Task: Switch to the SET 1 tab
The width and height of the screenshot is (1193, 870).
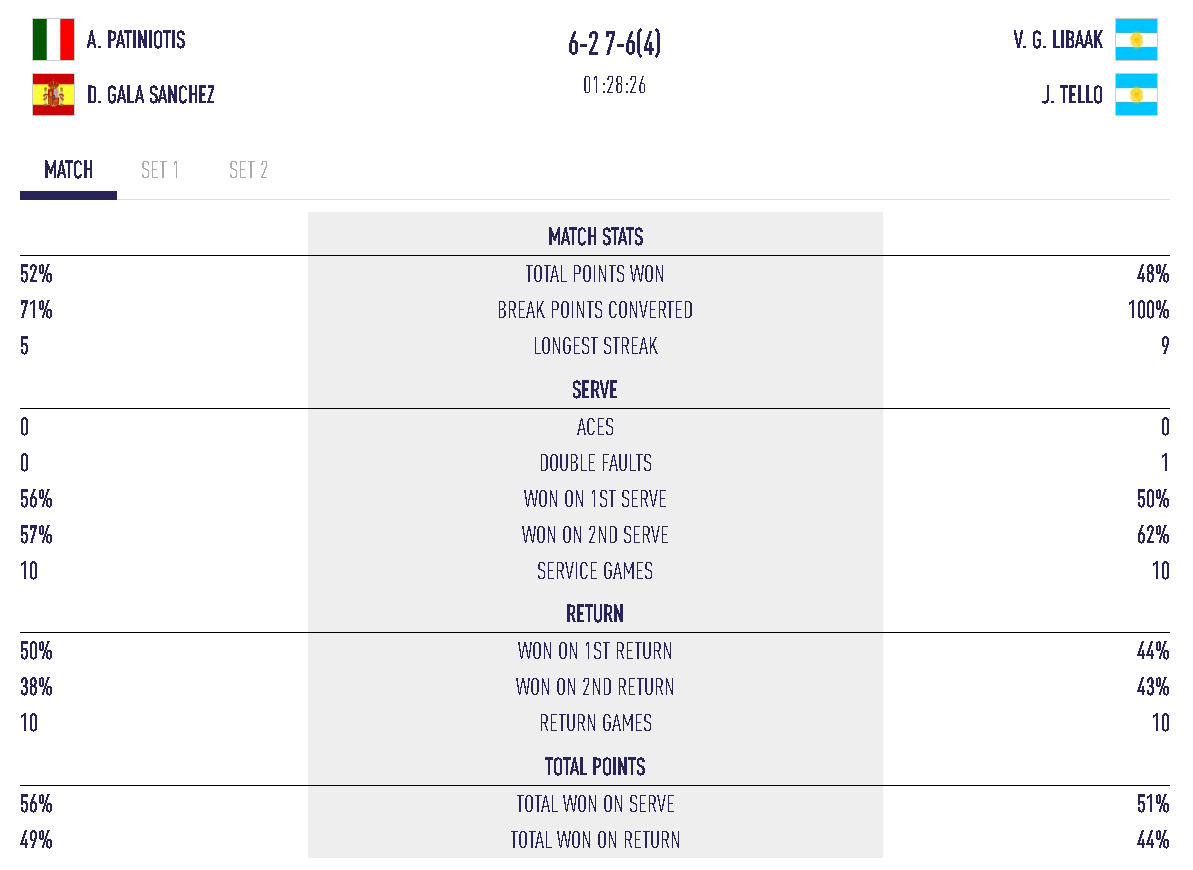Action: [x=160, y=170]
